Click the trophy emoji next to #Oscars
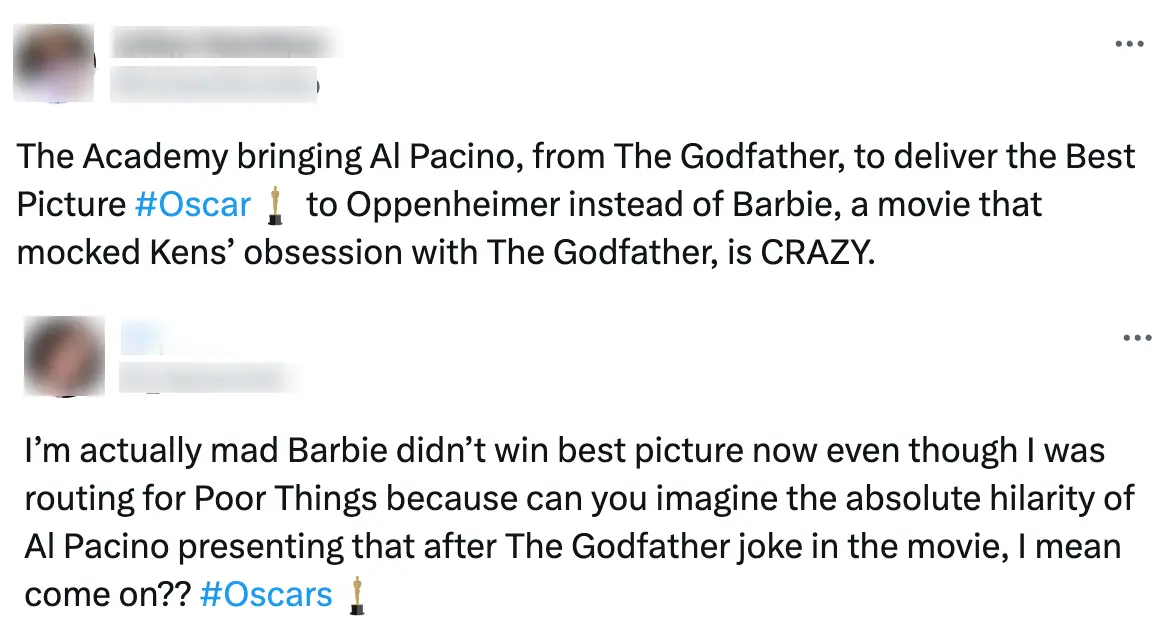 pyautogui.click(x=357, y=594)
